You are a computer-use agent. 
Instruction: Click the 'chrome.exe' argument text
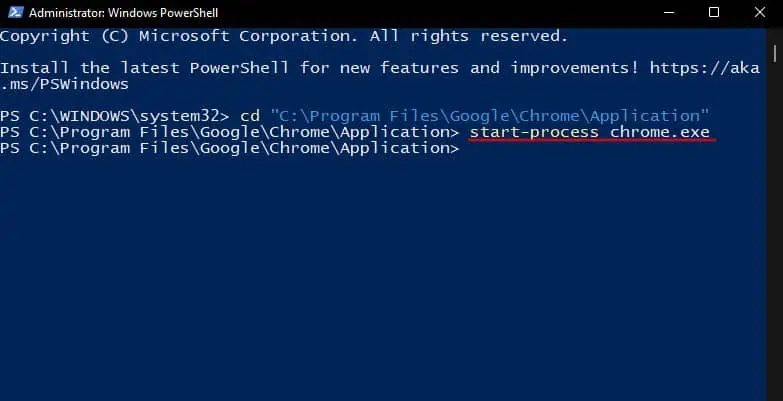663,132
